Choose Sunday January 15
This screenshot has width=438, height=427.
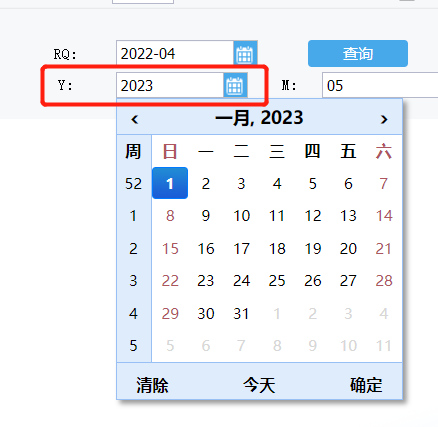tap(170, 249)
